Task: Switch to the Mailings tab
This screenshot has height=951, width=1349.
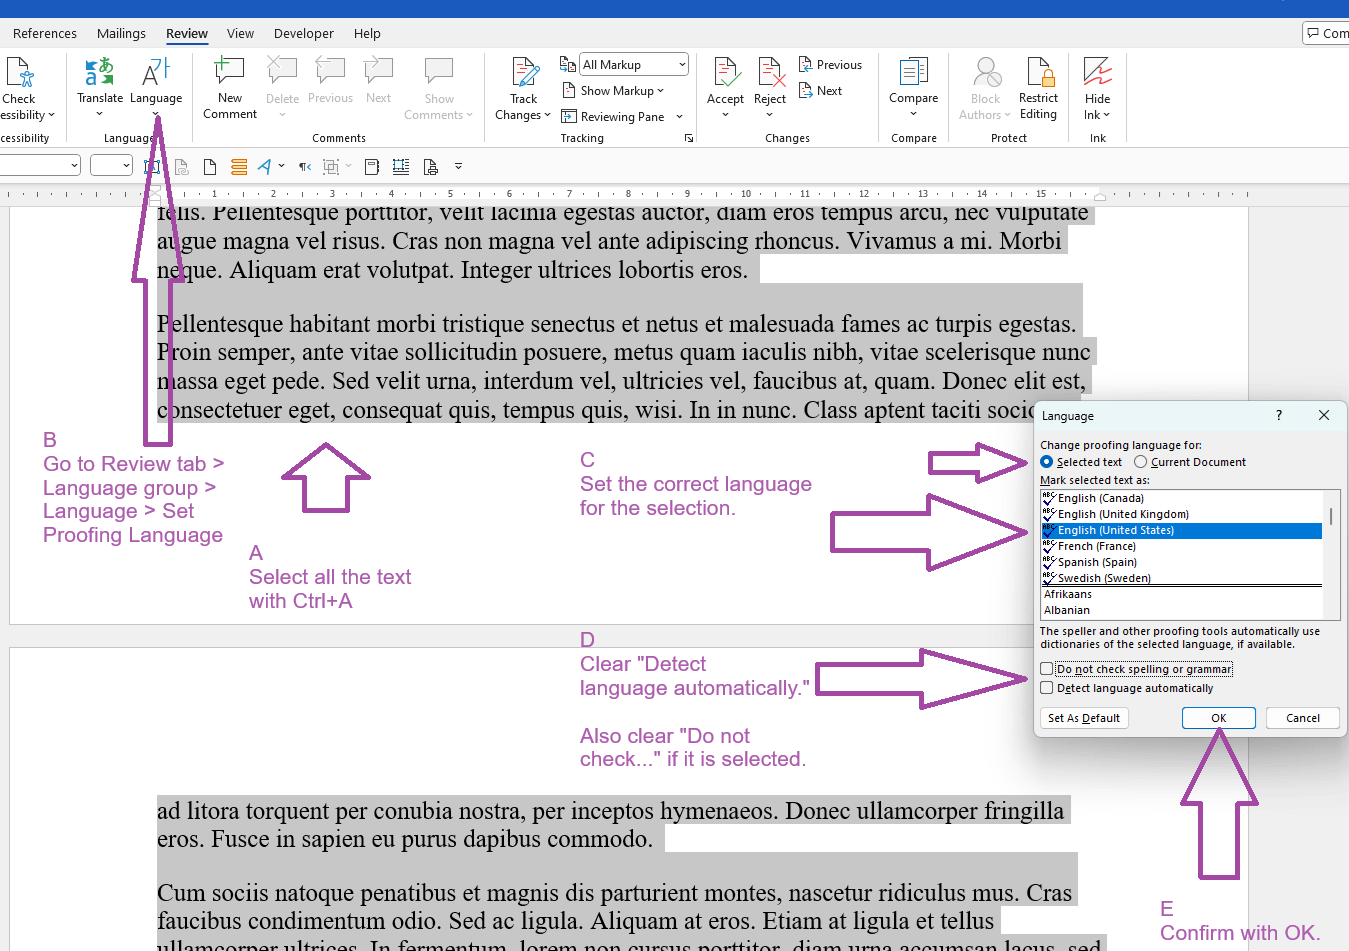Action: pos(121,33)
